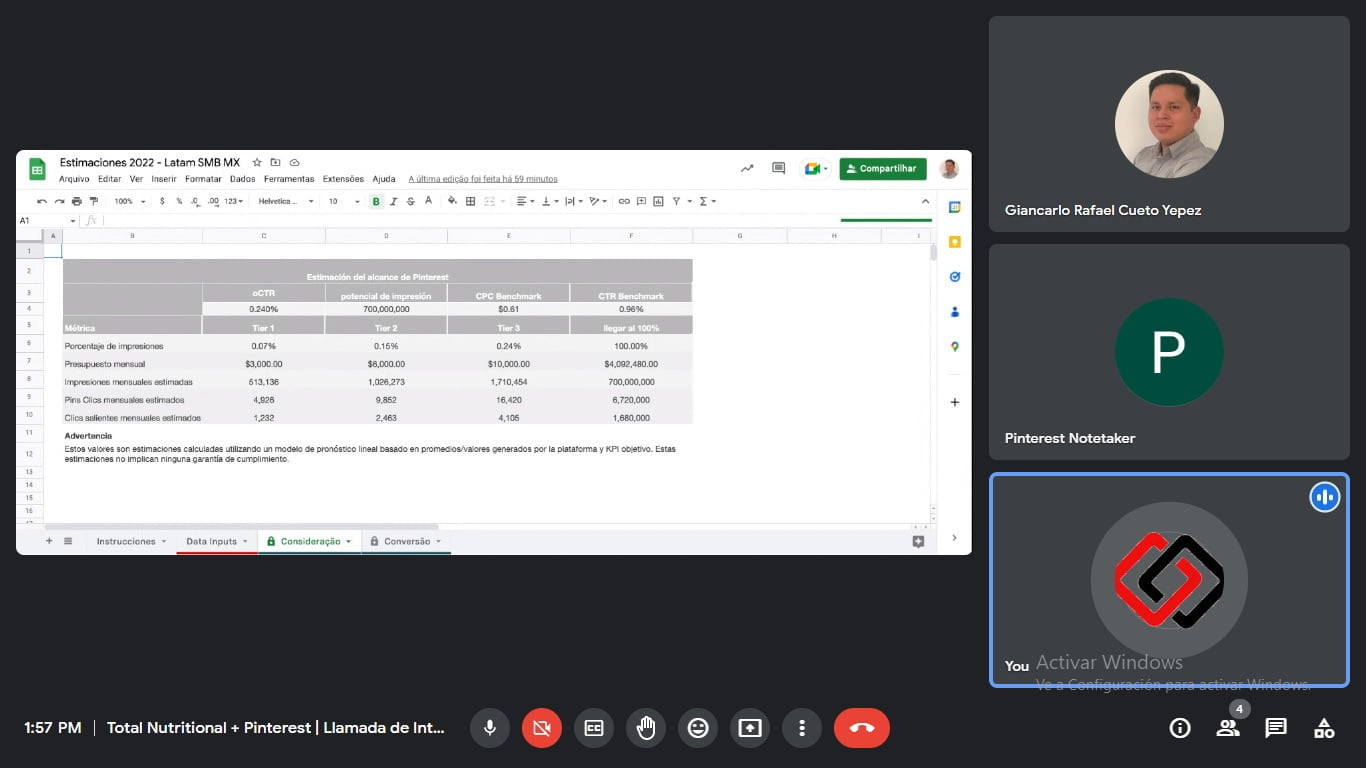Click the account avatar in the Sheets header

(949, 169)
